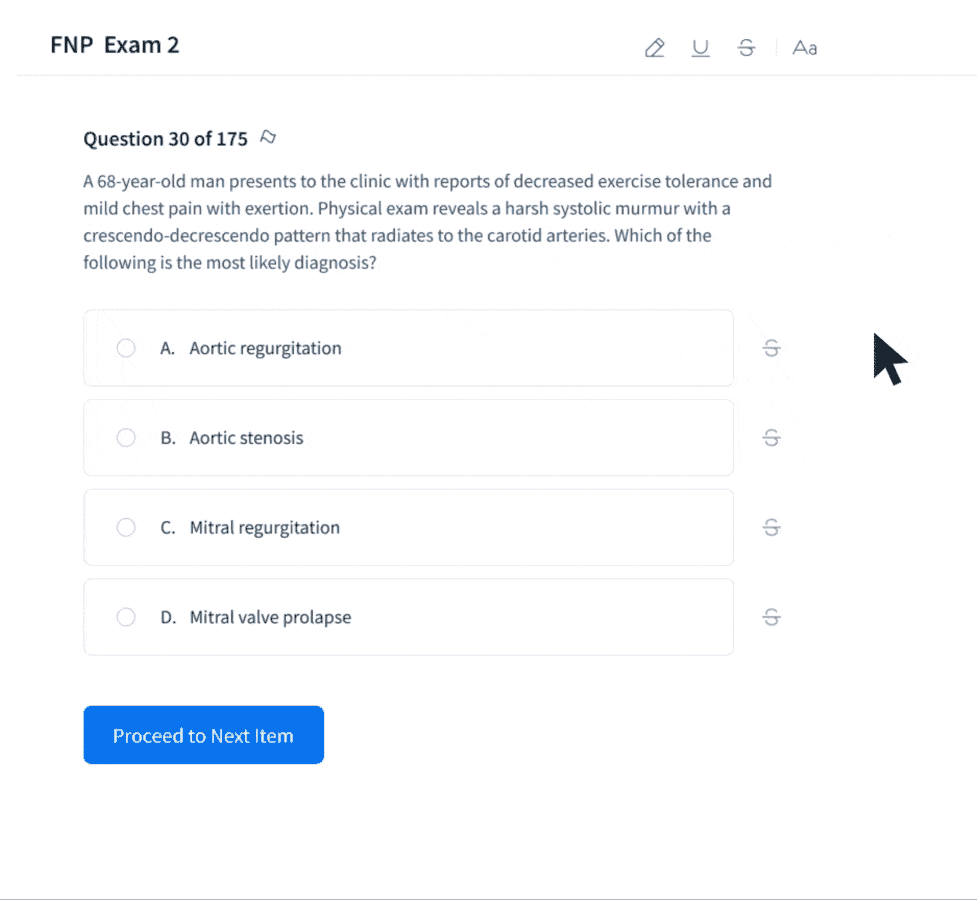Click the Aortic stenosis answer text

coord(246,438)
